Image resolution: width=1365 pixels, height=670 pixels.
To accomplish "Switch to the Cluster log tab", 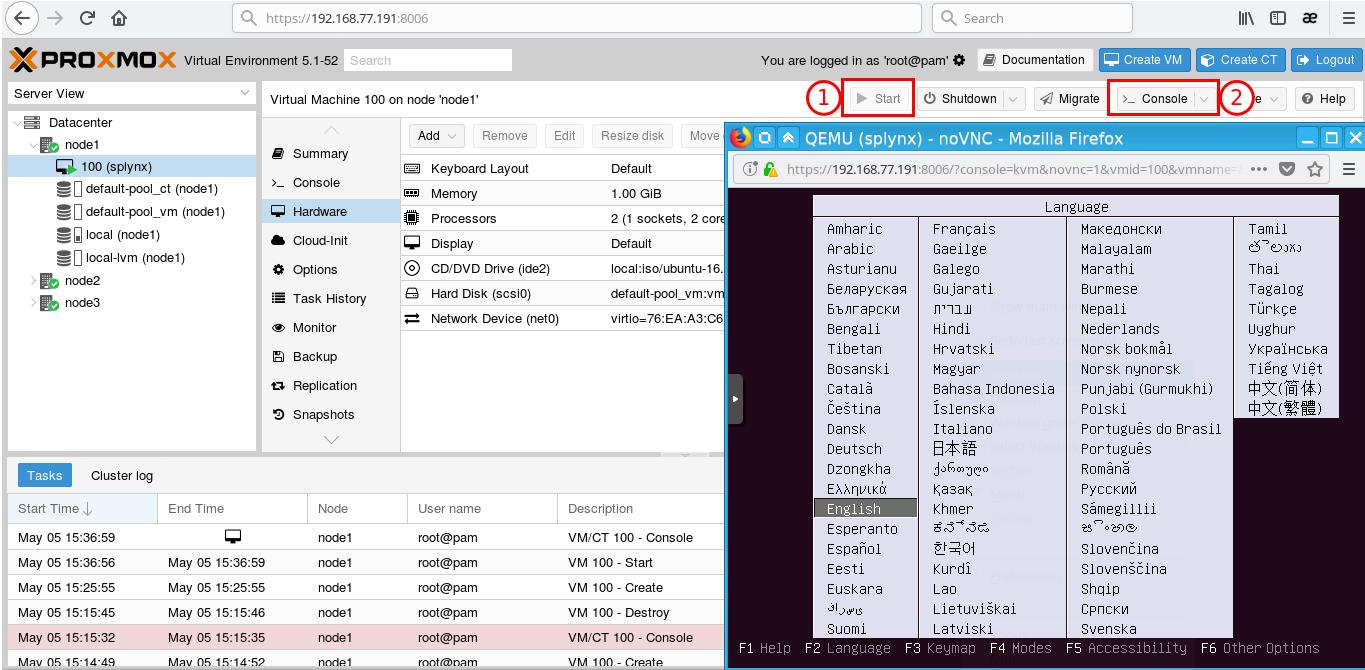I will 122,476.
